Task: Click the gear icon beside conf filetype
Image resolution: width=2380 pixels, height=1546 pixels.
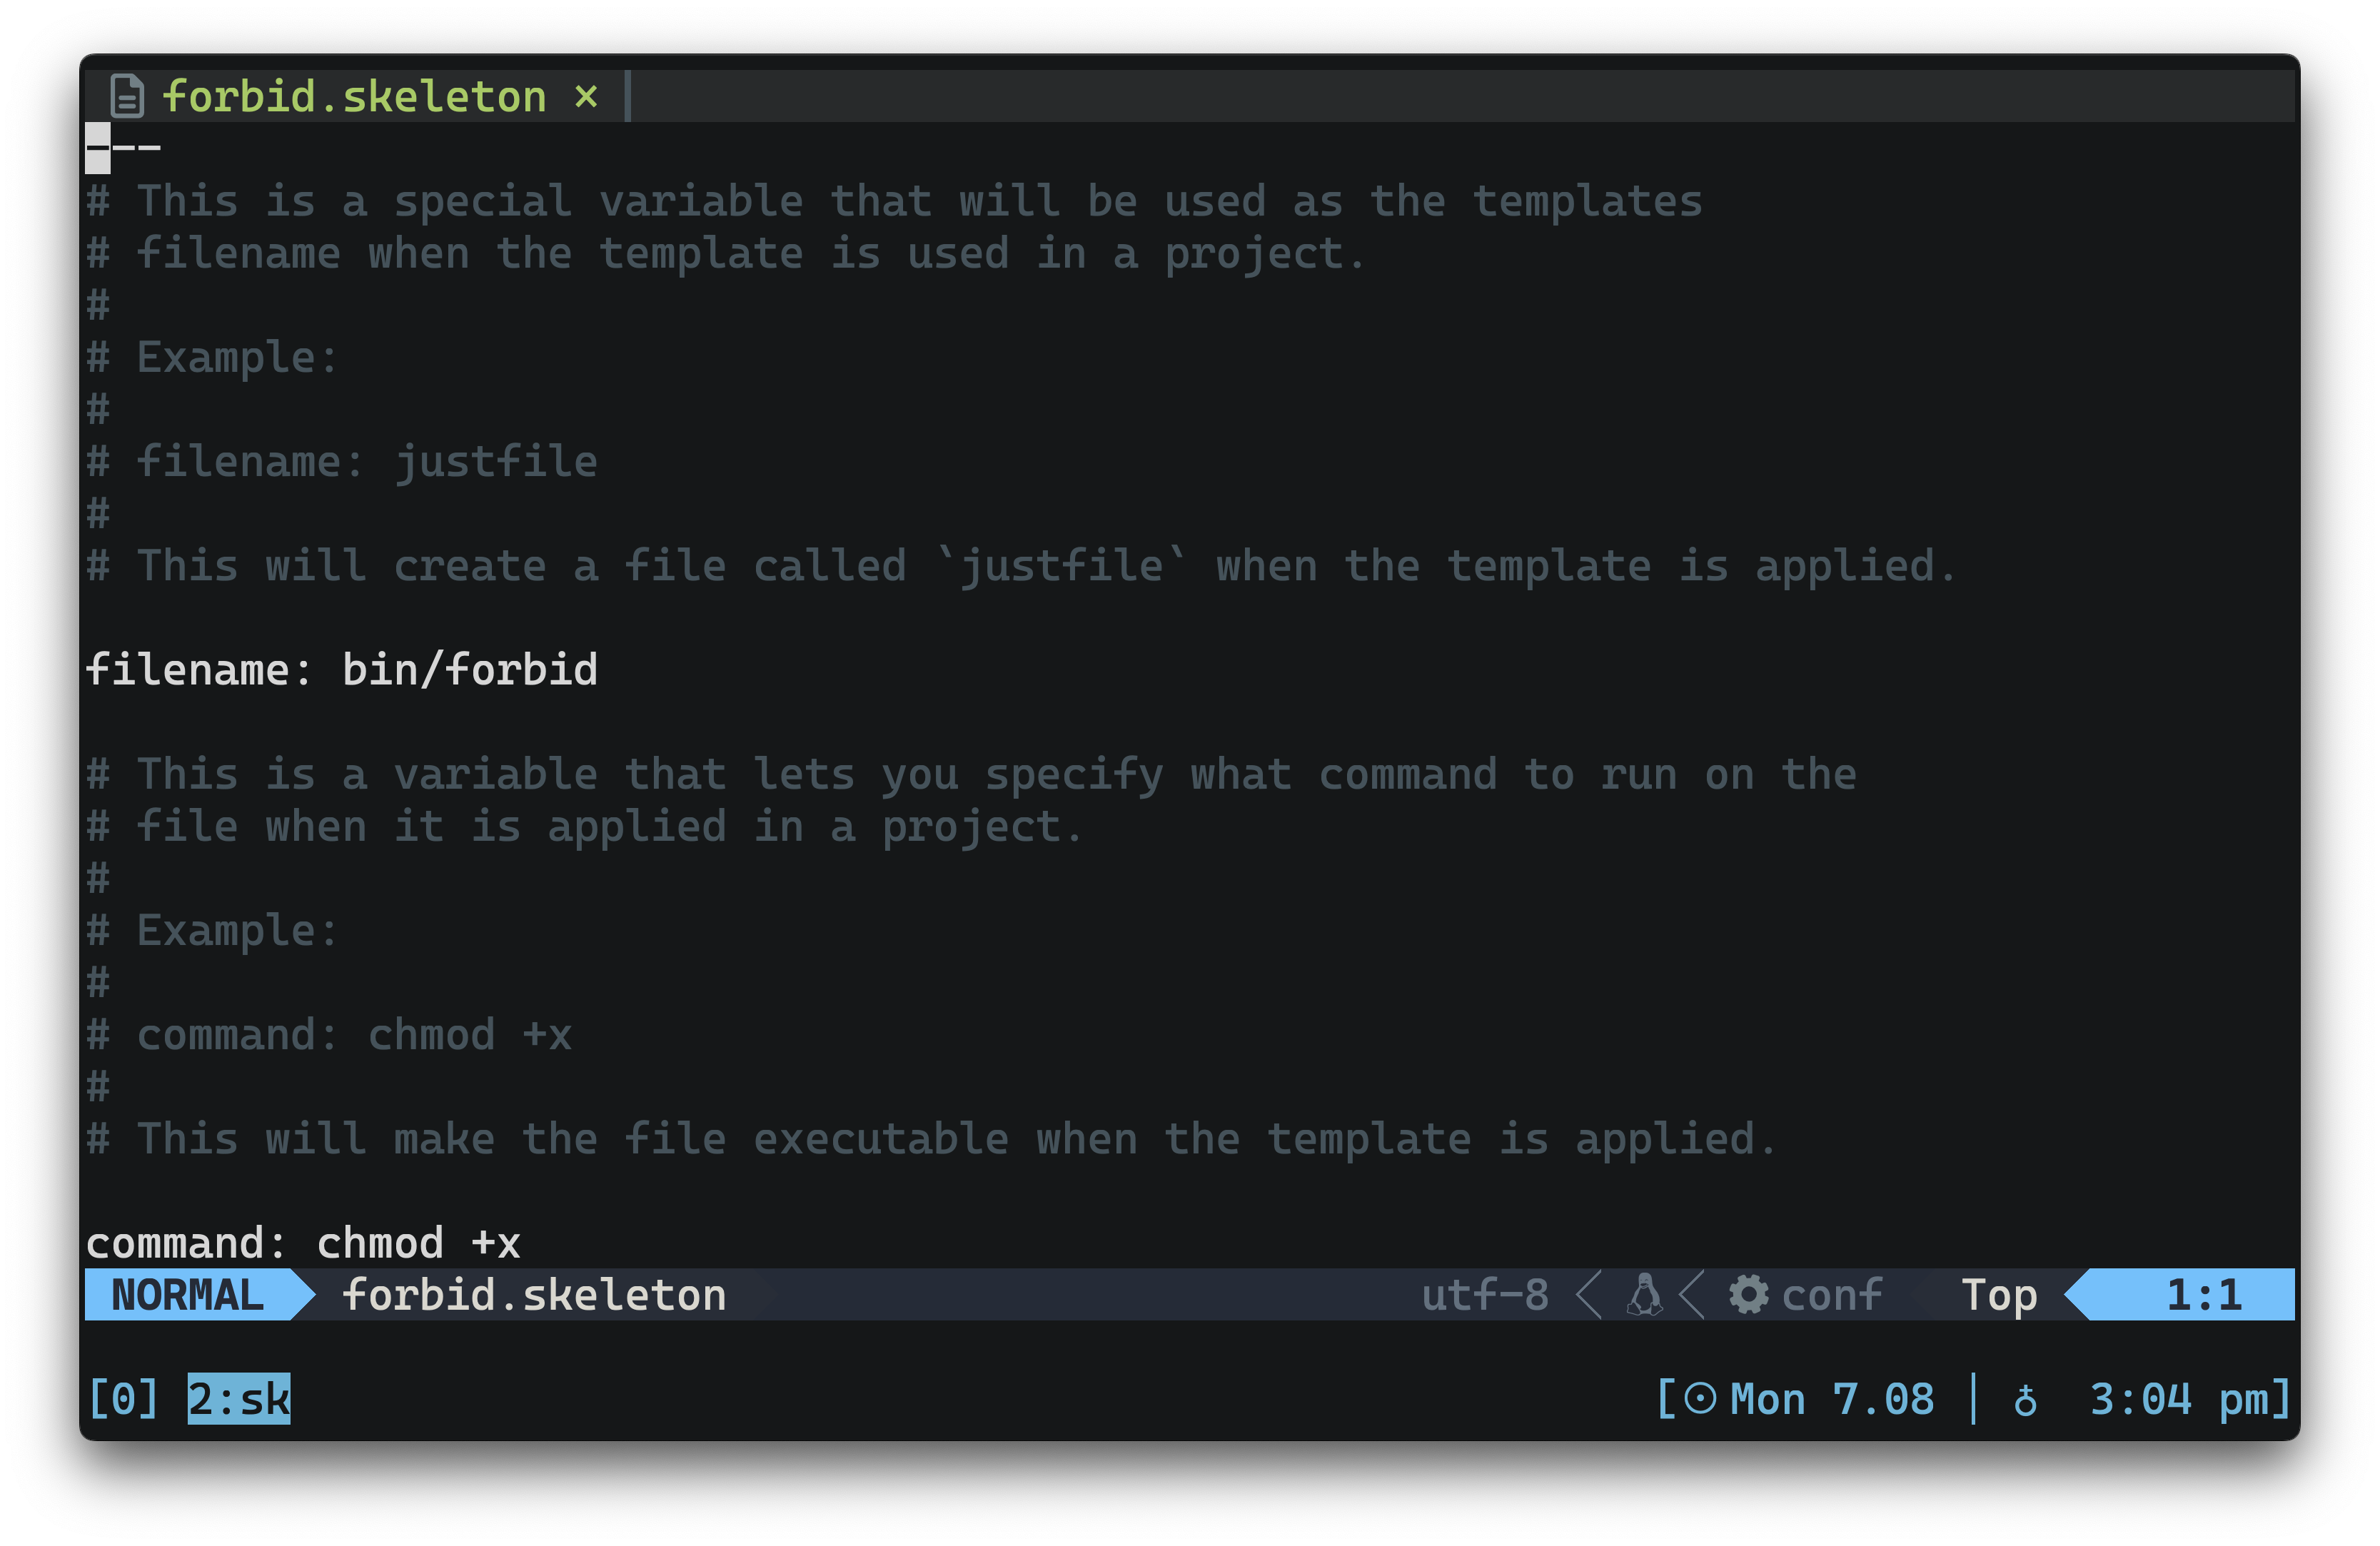Action: coord(1748,1295)
